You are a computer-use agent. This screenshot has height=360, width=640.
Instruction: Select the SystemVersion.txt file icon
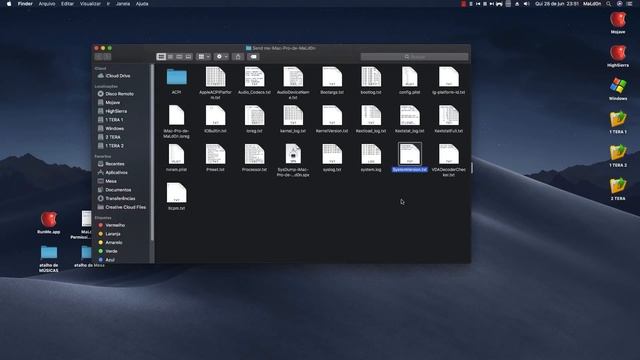[x=409, y=154]
